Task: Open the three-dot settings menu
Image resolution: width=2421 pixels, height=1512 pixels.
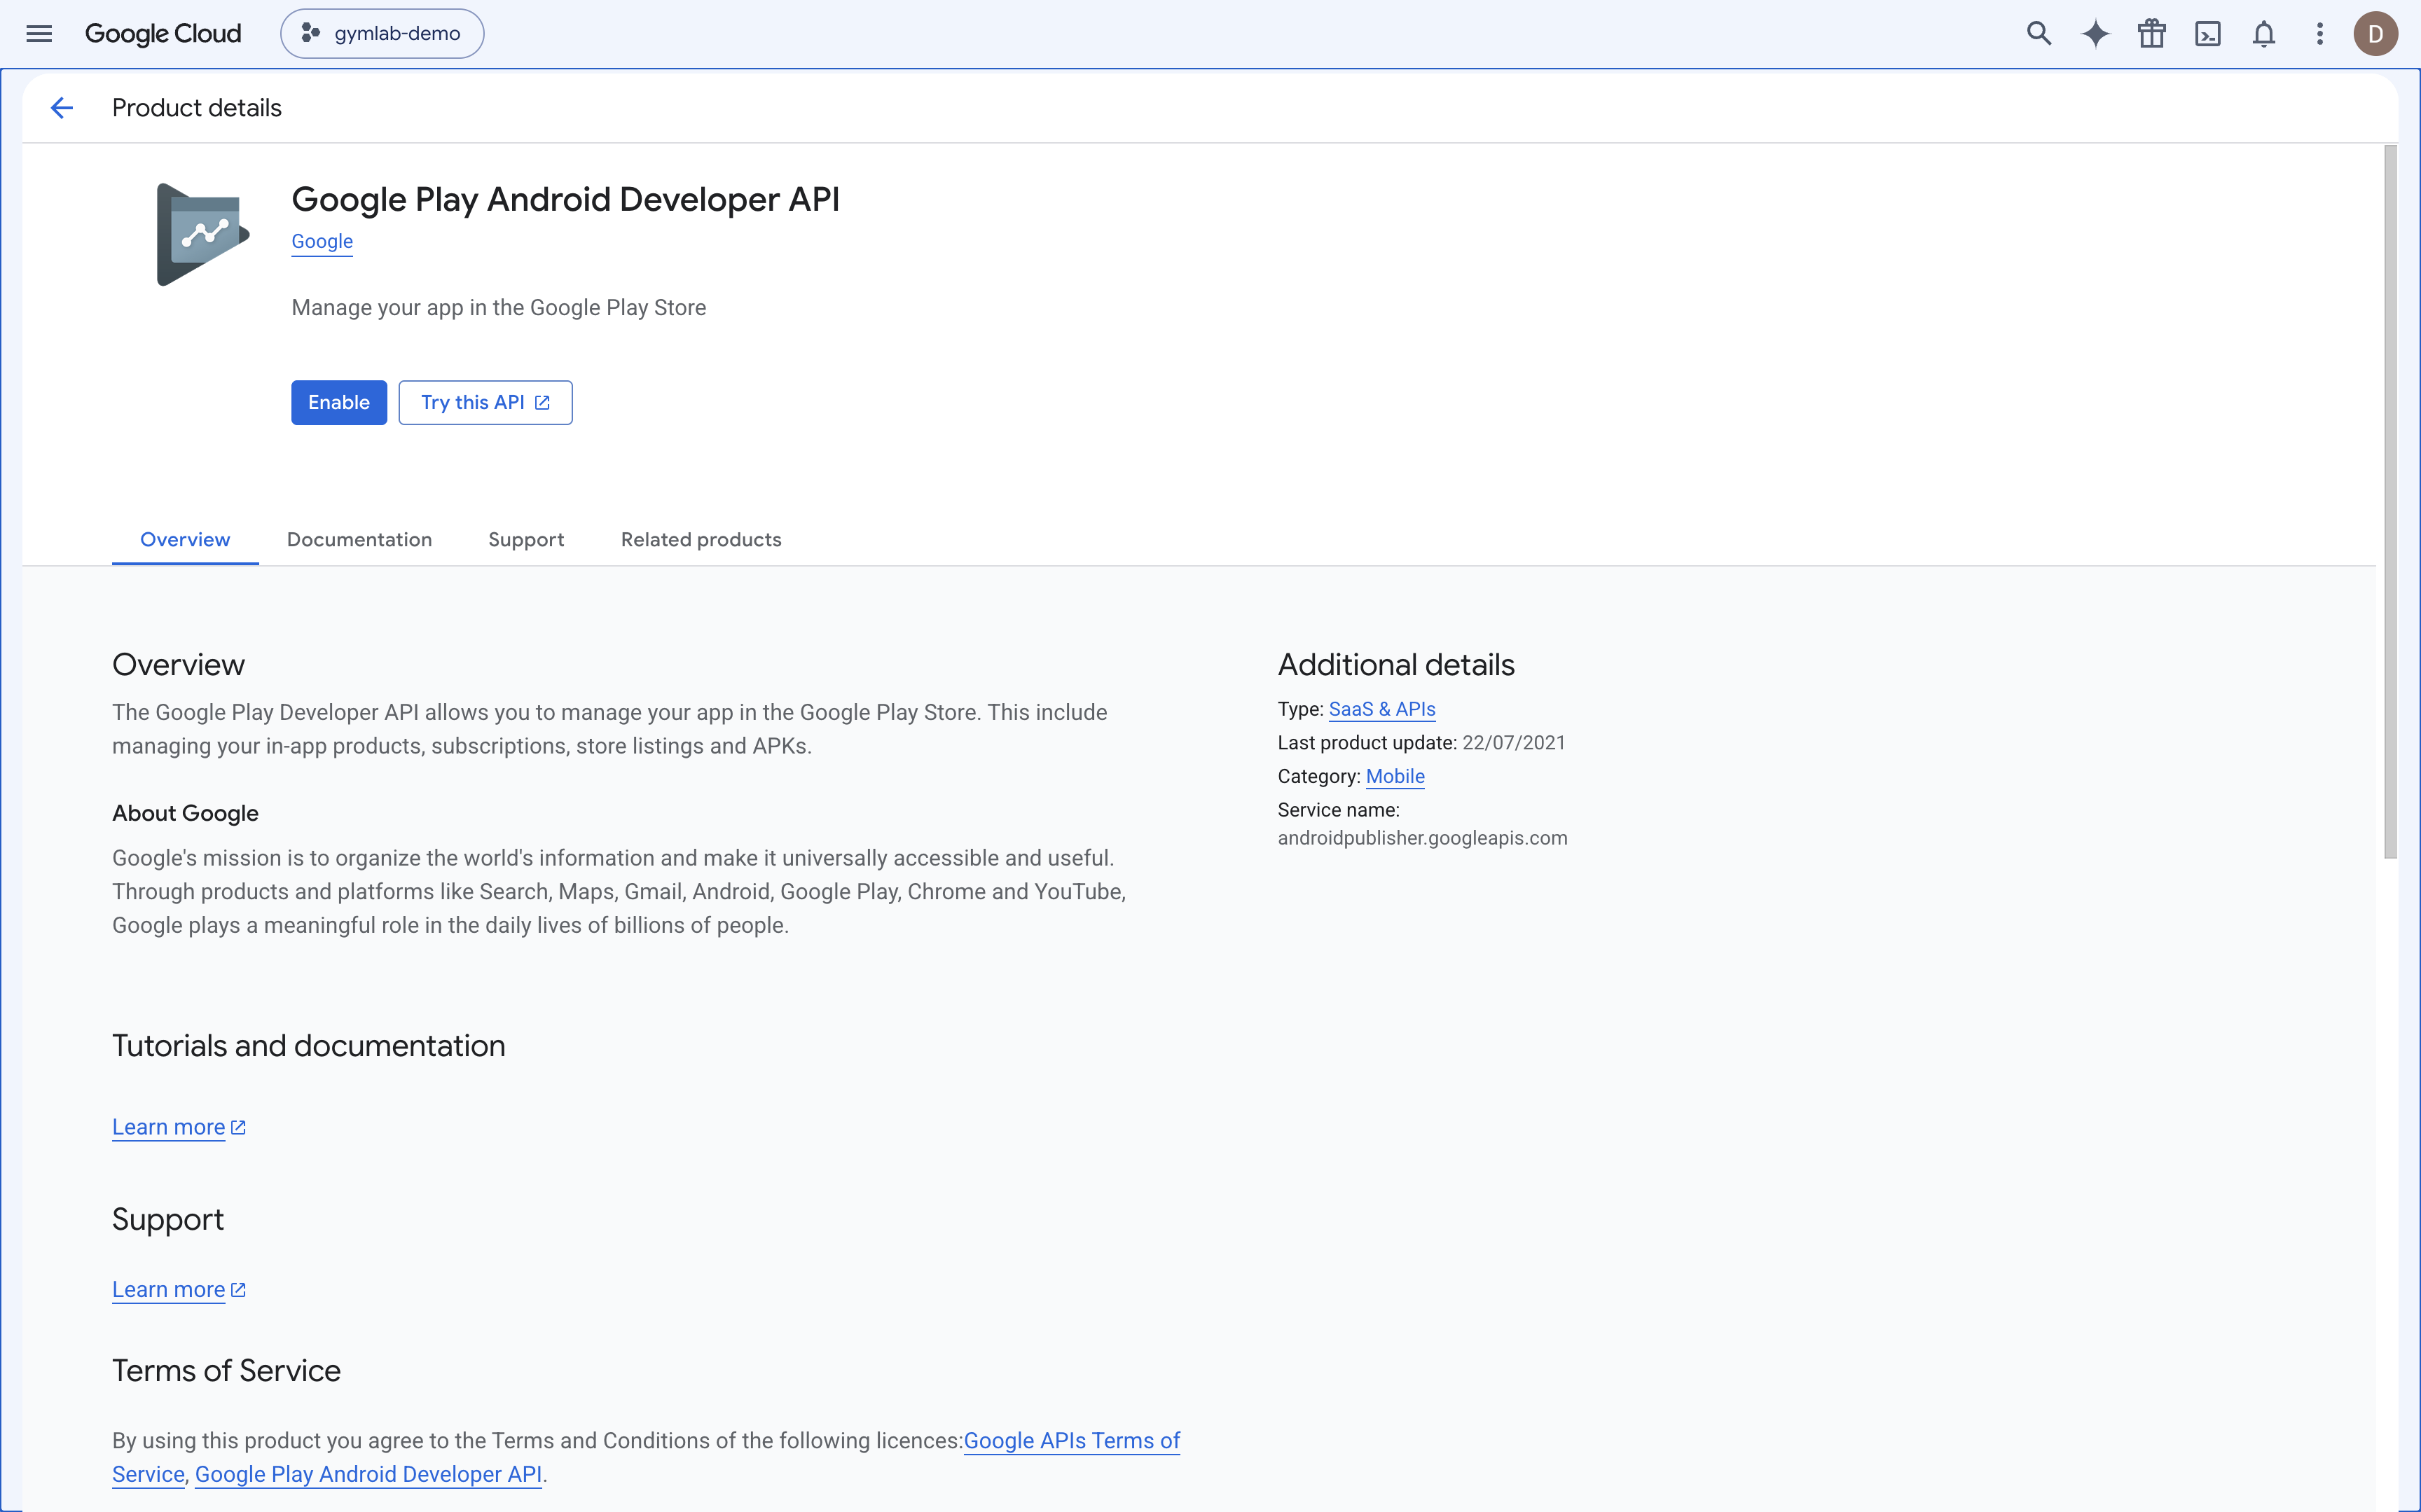Action: click(x=2319, y=34)
